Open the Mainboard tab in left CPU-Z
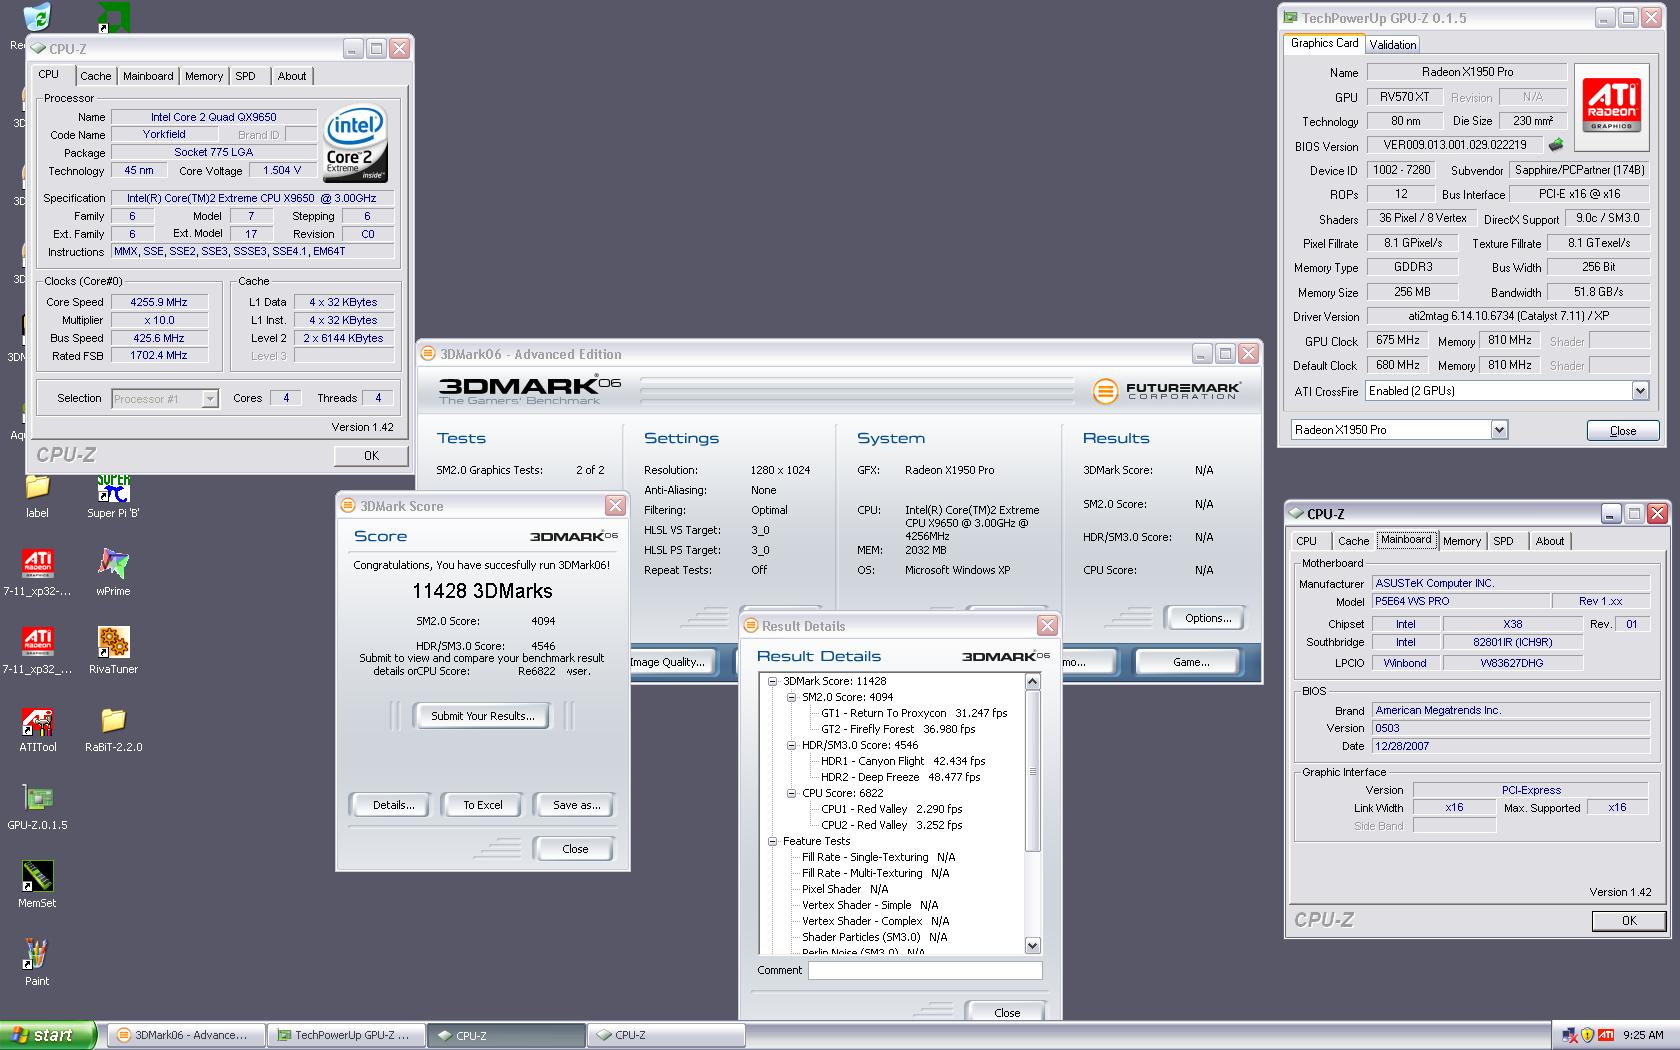 click(148, 76)
